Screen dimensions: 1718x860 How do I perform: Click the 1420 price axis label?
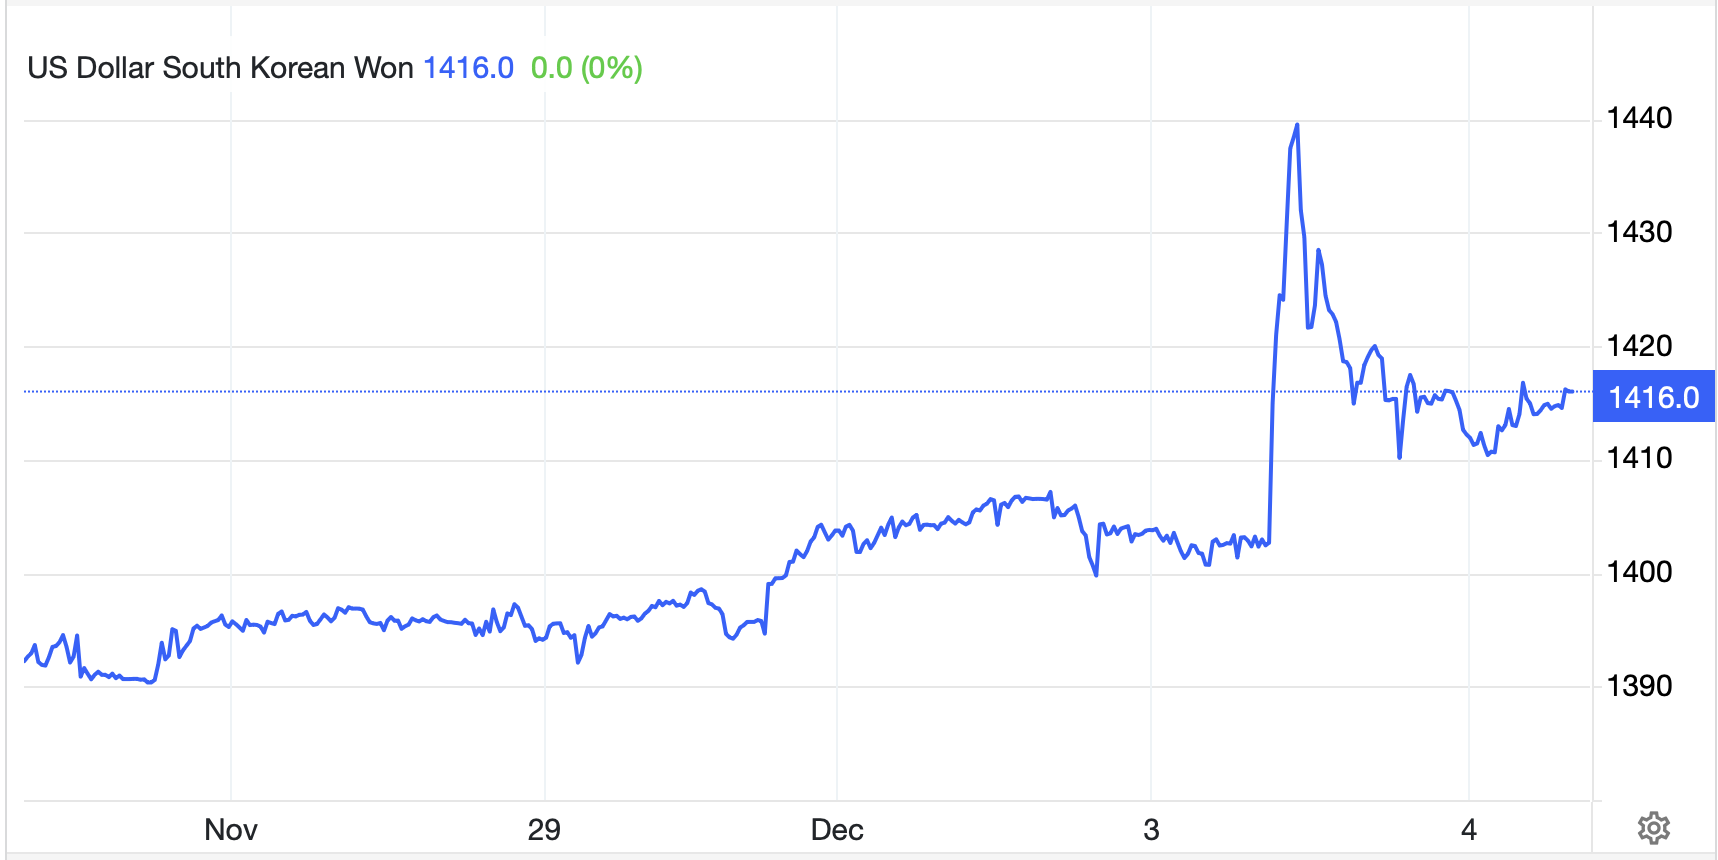coord(1639,346)
